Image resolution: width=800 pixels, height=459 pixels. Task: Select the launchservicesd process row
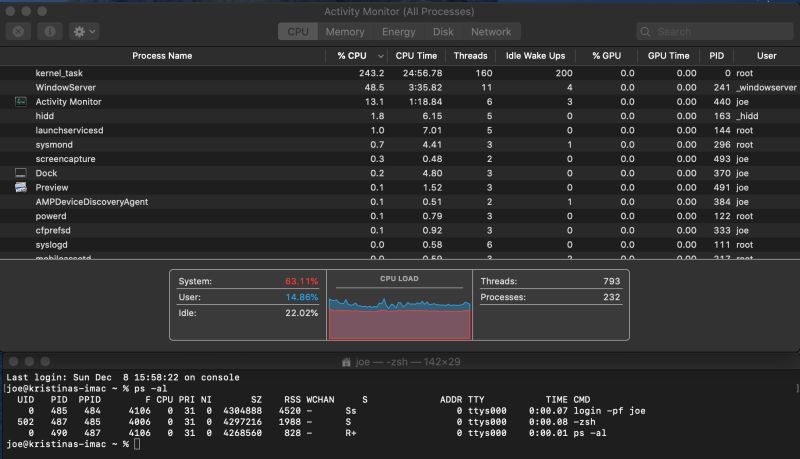[x=400, y=130]
